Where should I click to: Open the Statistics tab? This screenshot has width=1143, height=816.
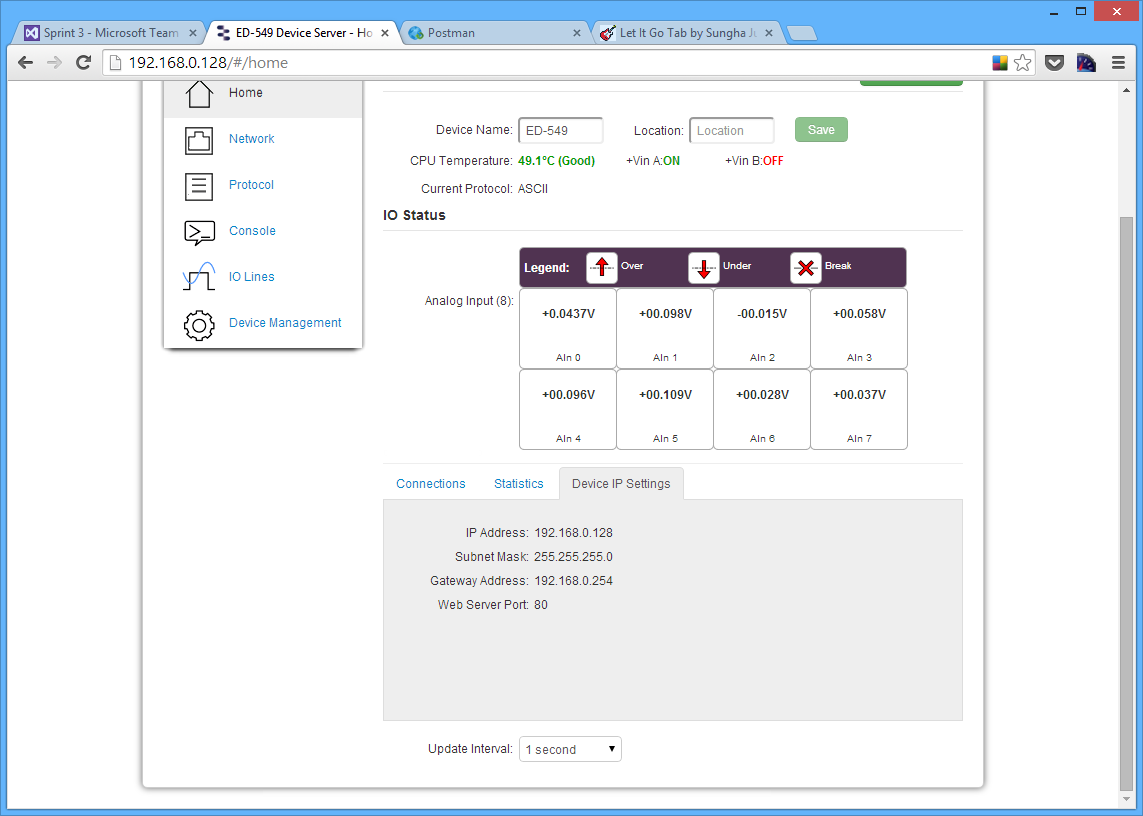pos(518,483)
